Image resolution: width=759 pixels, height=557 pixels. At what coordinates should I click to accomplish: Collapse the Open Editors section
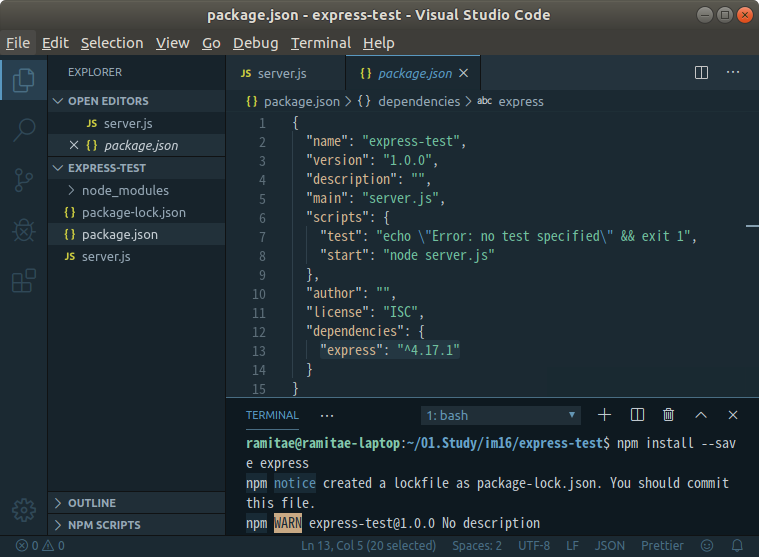pyautogui.click(x=58, y=101)
